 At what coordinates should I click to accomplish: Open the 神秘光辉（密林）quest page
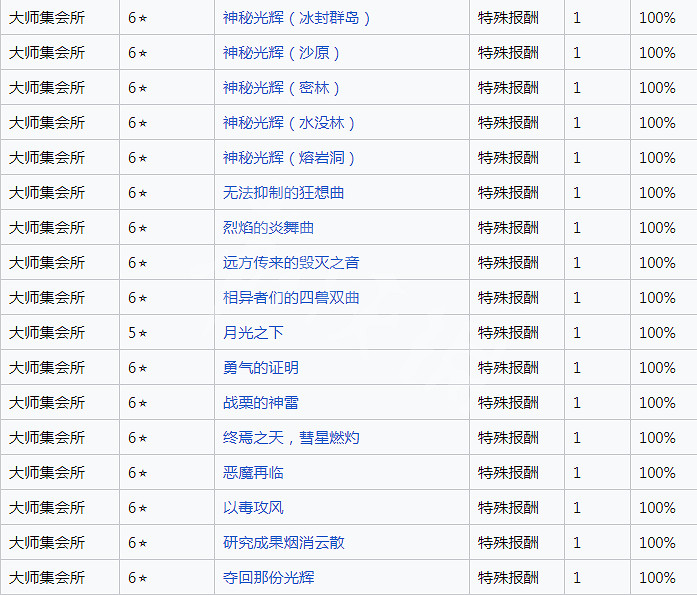(281, 88)
